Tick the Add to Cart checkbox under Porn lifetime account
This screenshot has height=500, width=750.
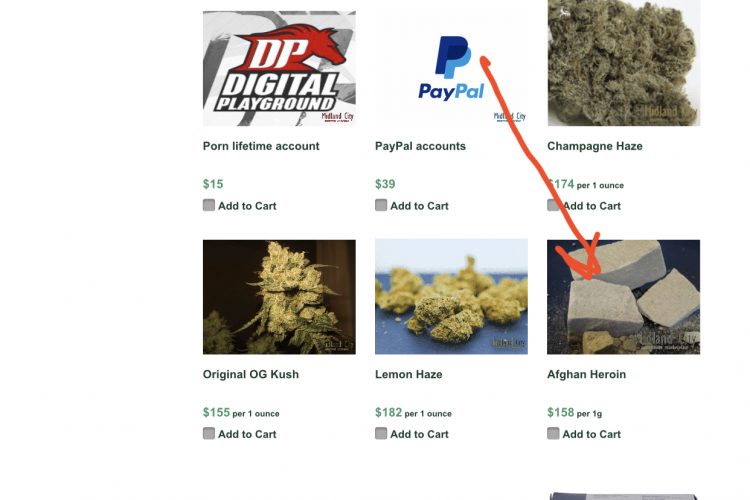[x=209, y=205]
